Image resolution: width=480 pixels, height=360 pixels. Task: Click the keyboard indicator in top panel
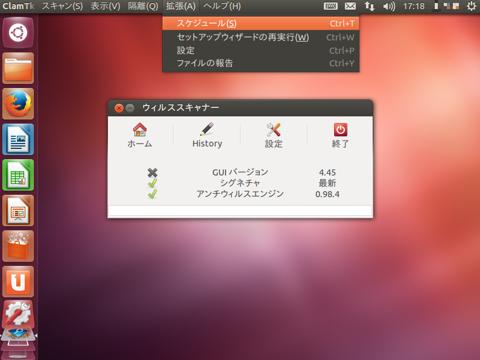pyautogui.click(x=331, y=6)
